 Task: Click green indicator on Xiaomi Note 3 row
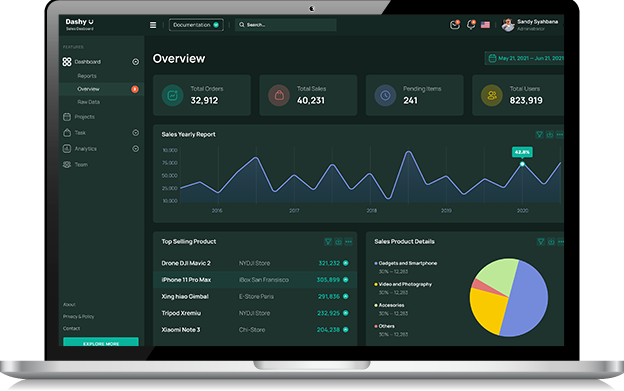[346, 330]
